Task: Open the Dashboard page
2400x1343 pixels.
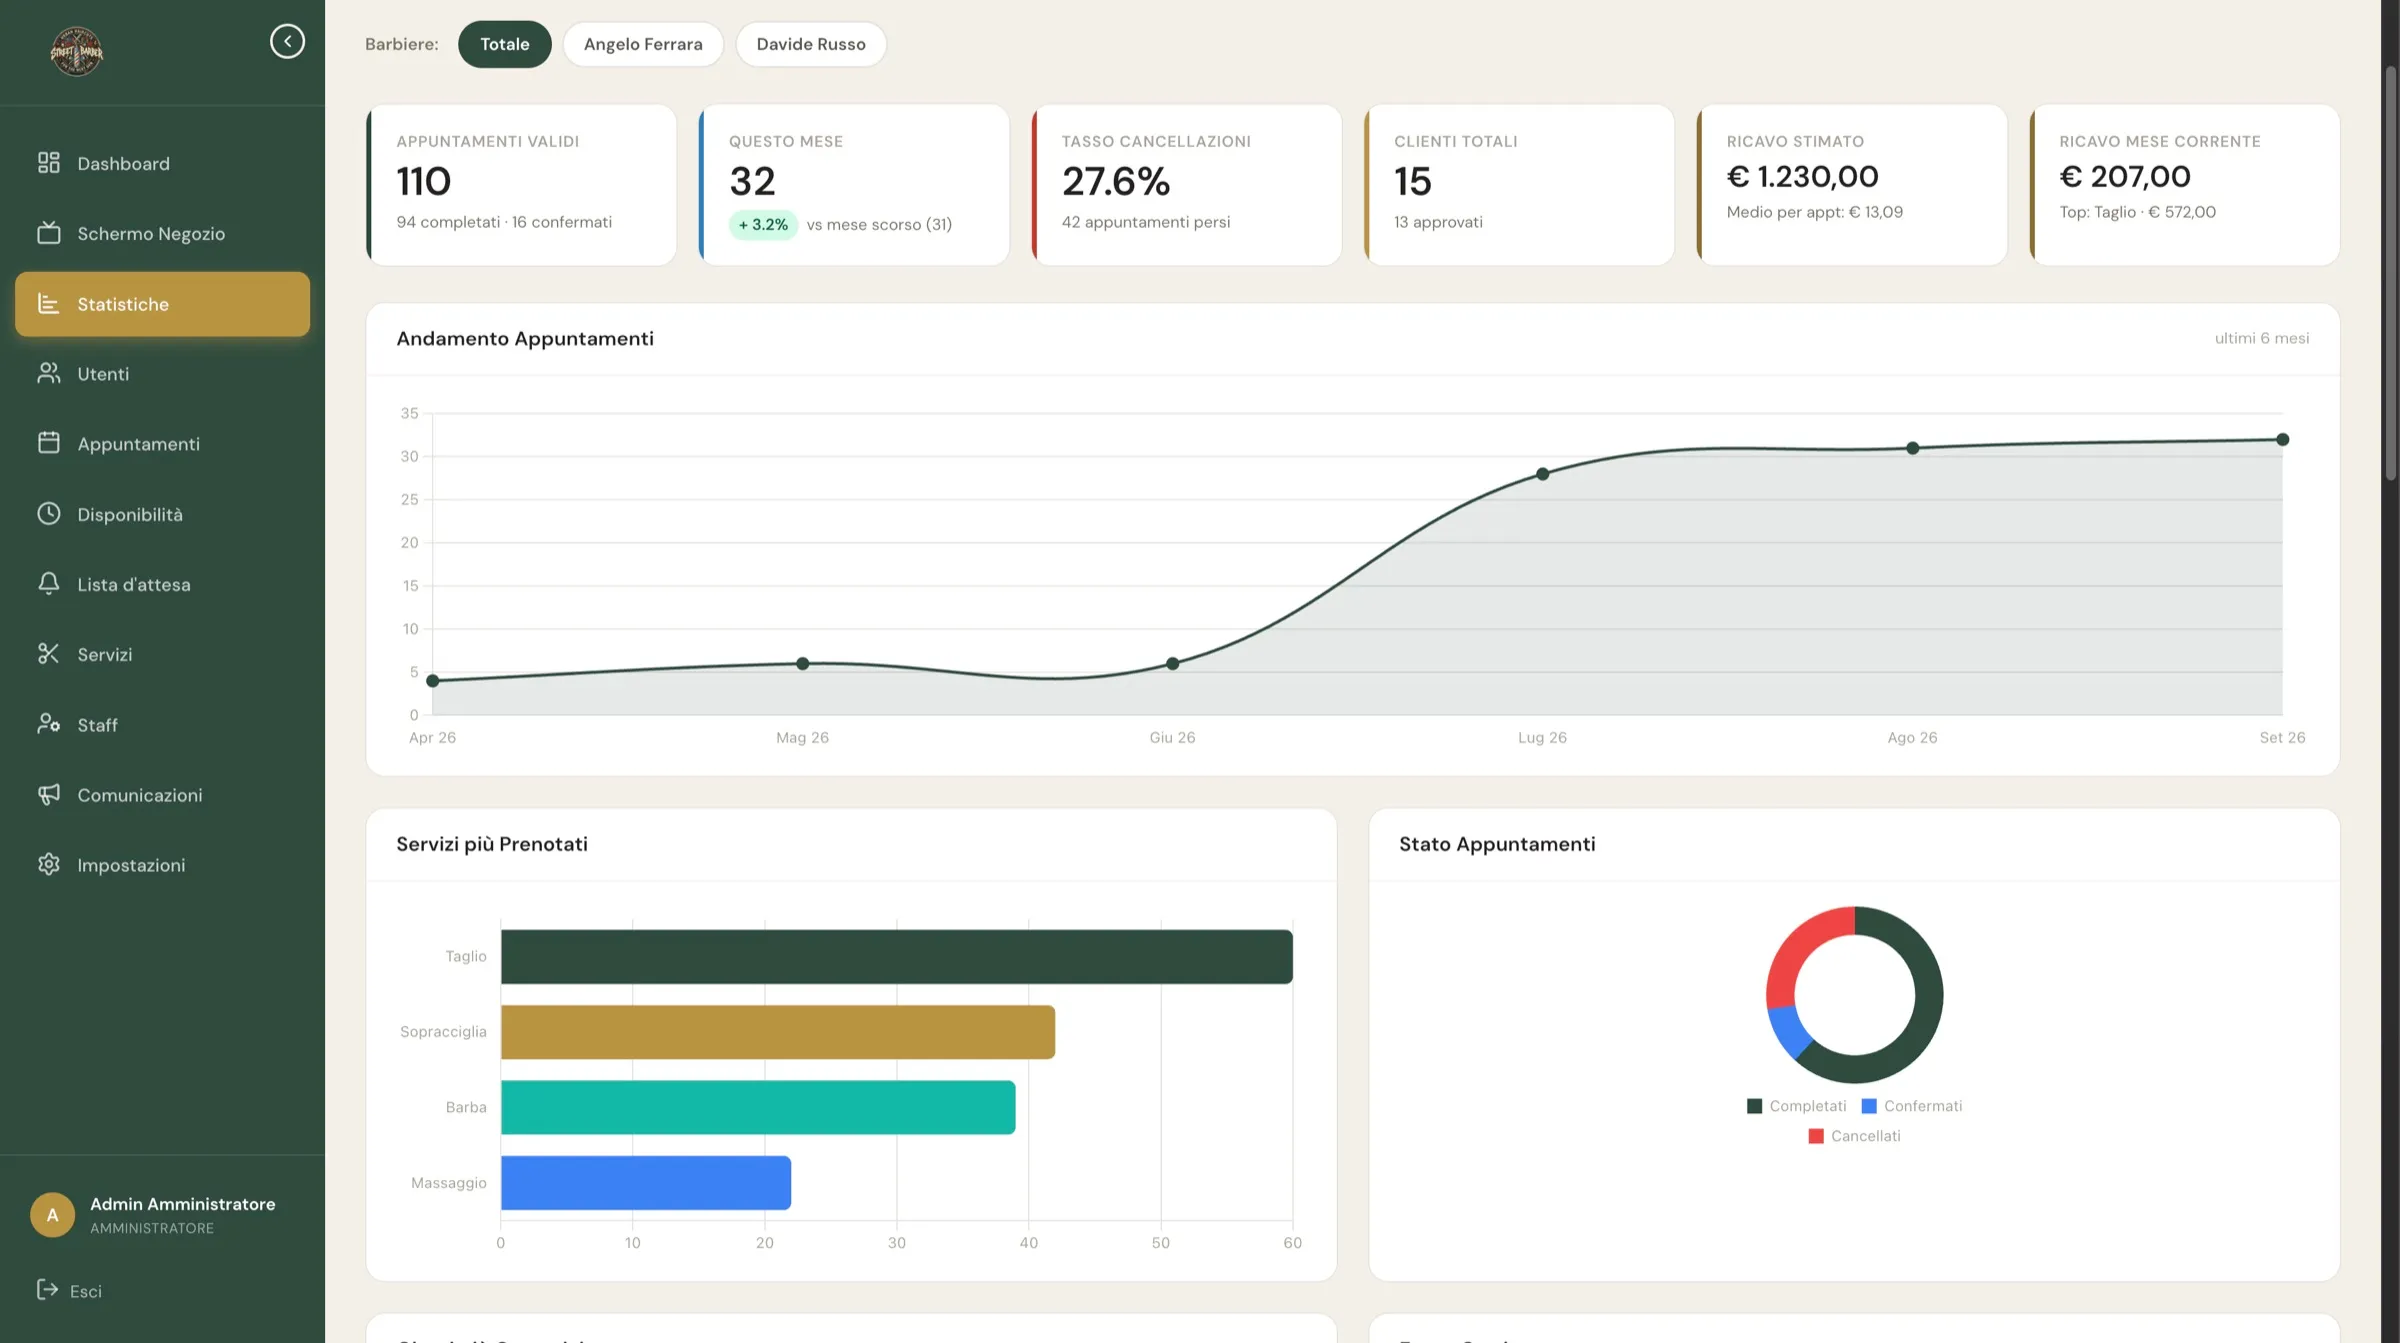Action: click(162, 163)
